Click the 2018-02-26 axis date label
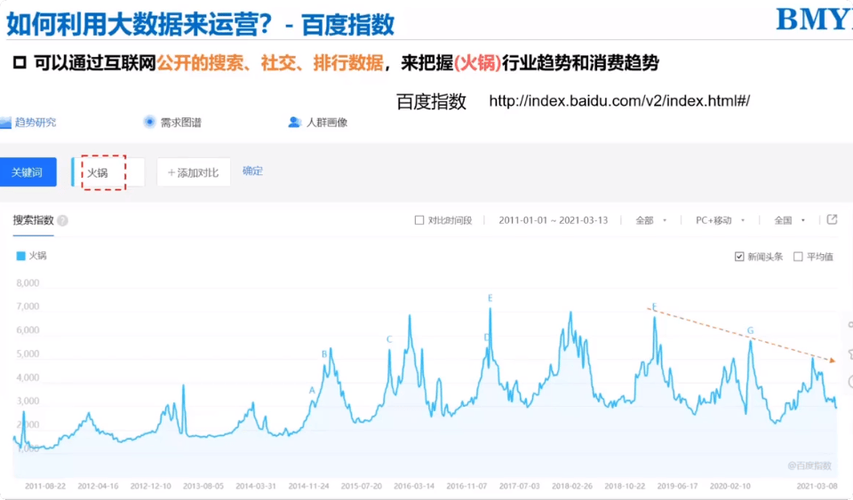This screenshot has width=853, height=500. point(572,486)
